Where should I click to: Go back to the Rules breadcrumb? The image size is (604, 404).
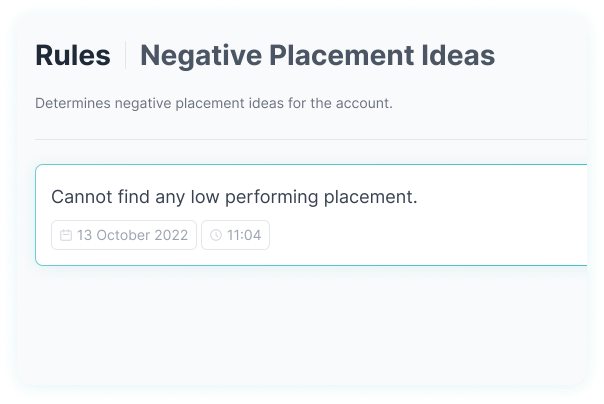point(73,55)
